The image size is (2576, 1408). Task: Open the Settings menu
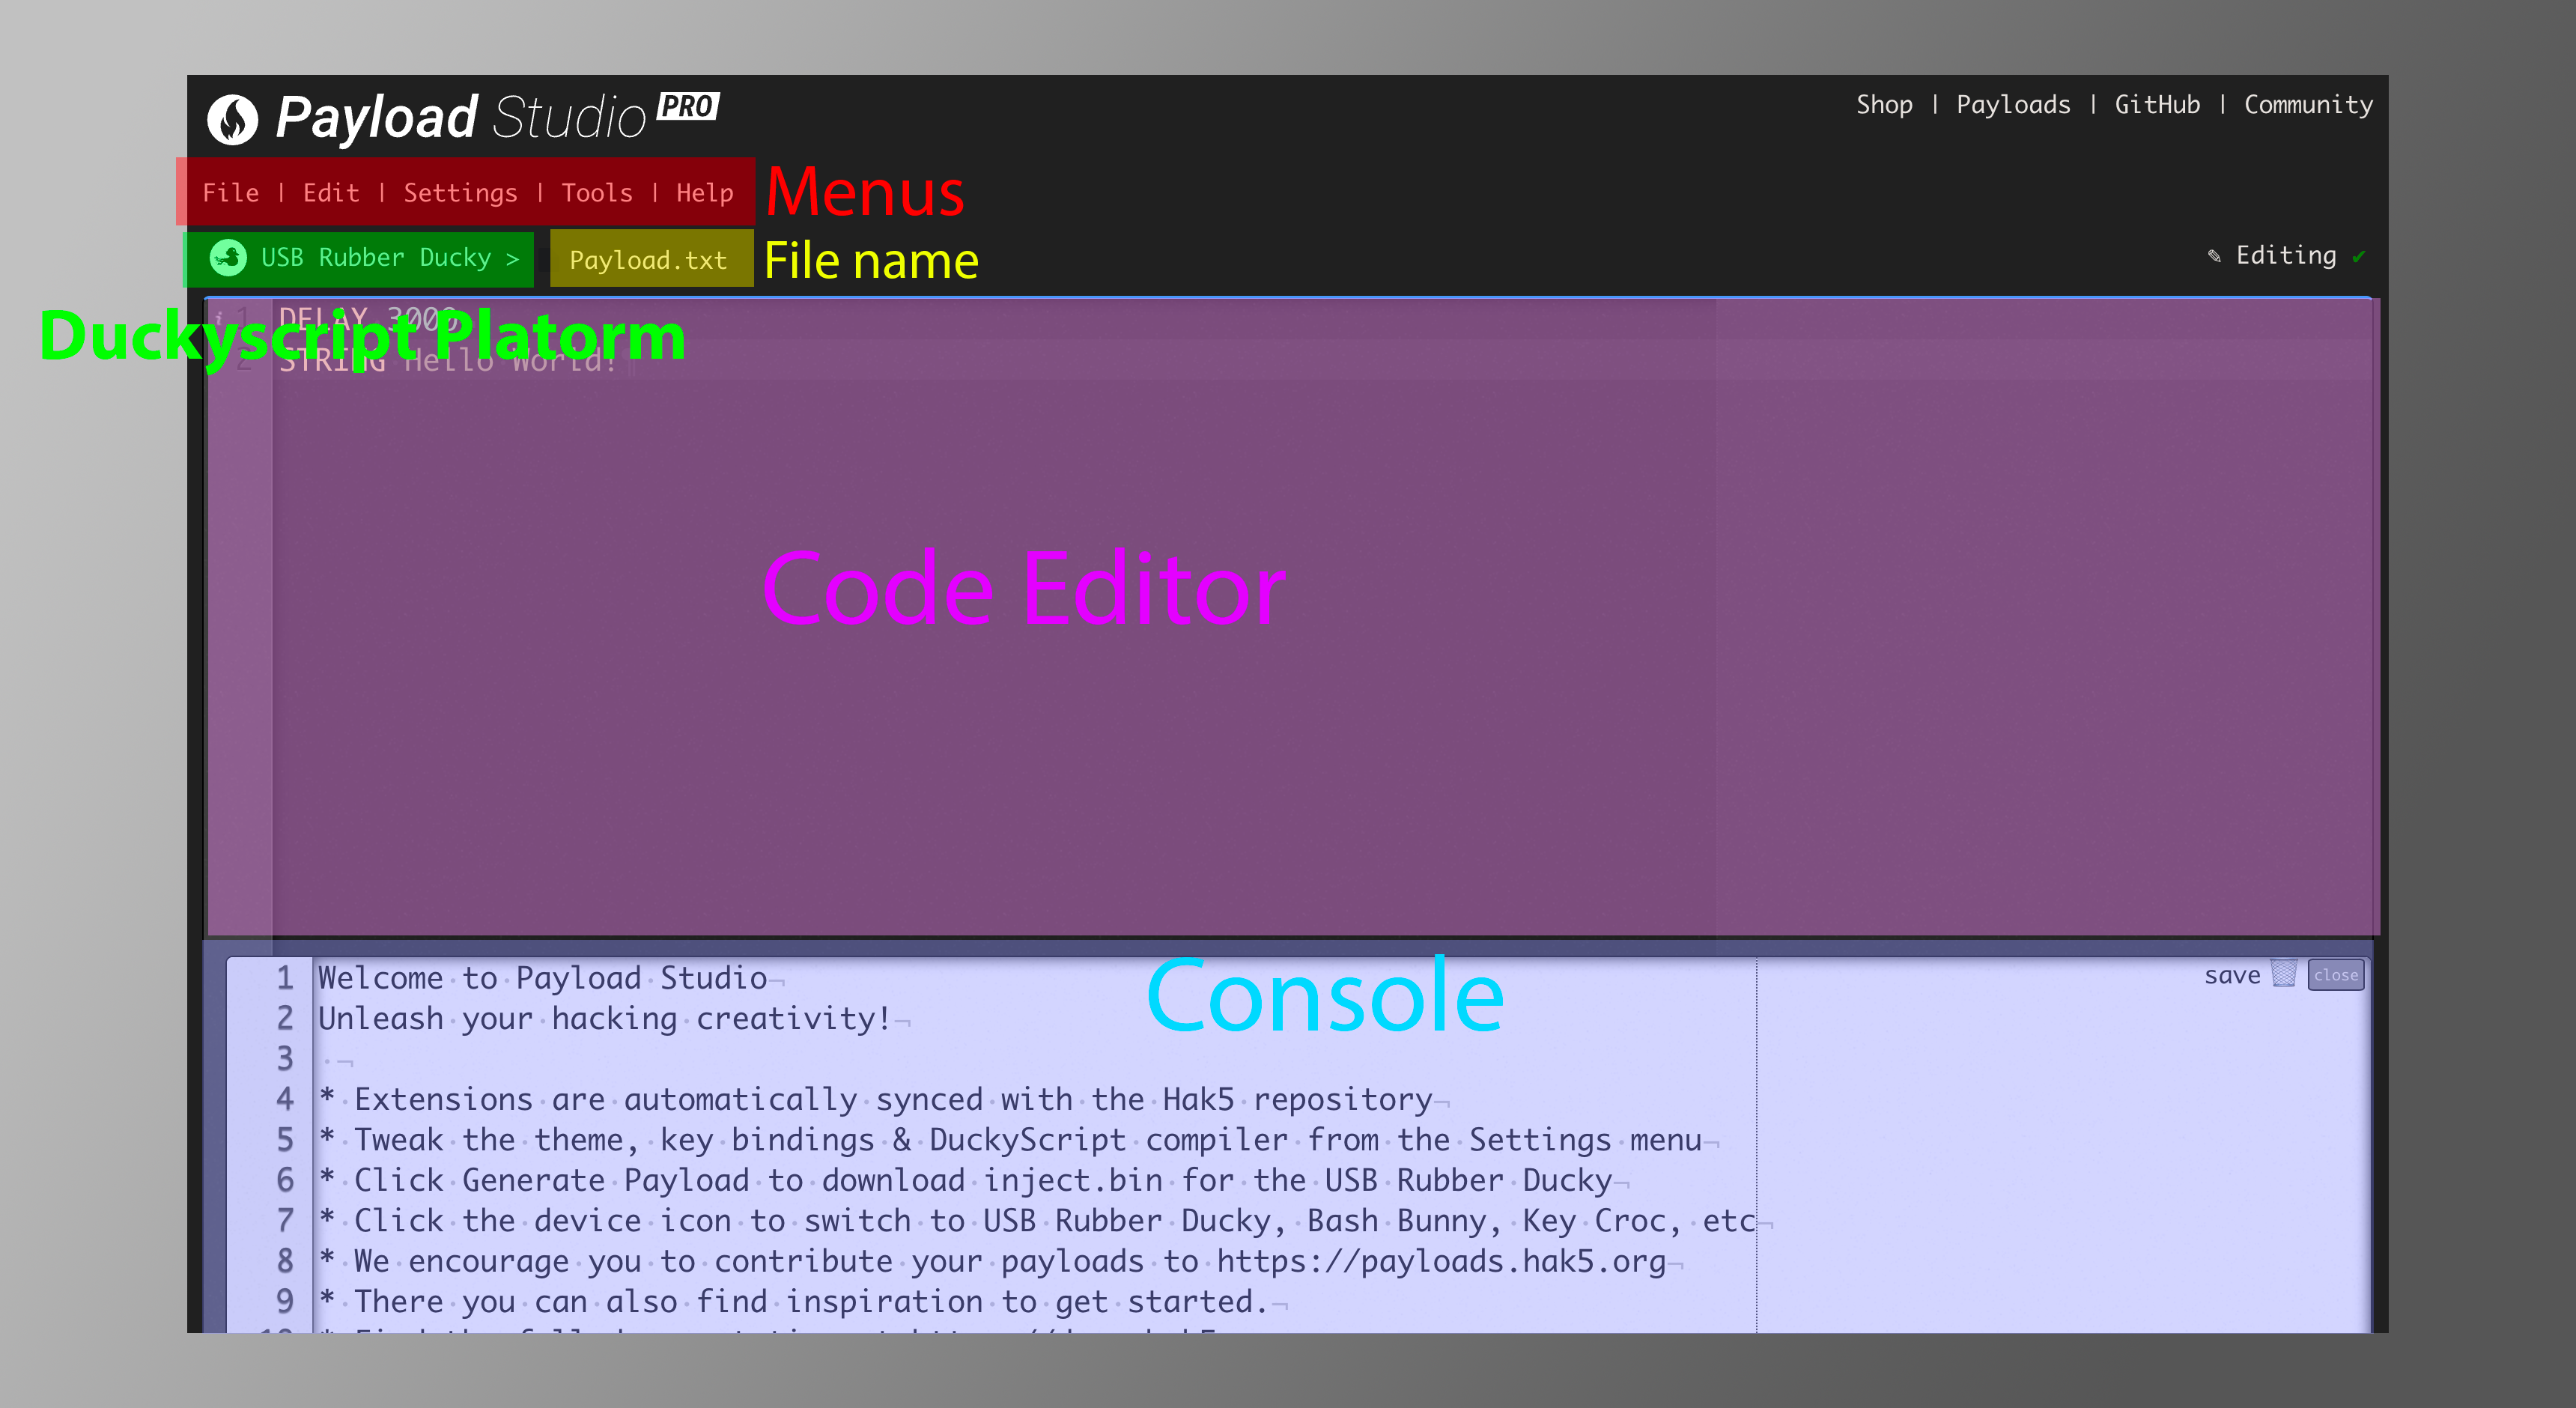pos(460,193)
